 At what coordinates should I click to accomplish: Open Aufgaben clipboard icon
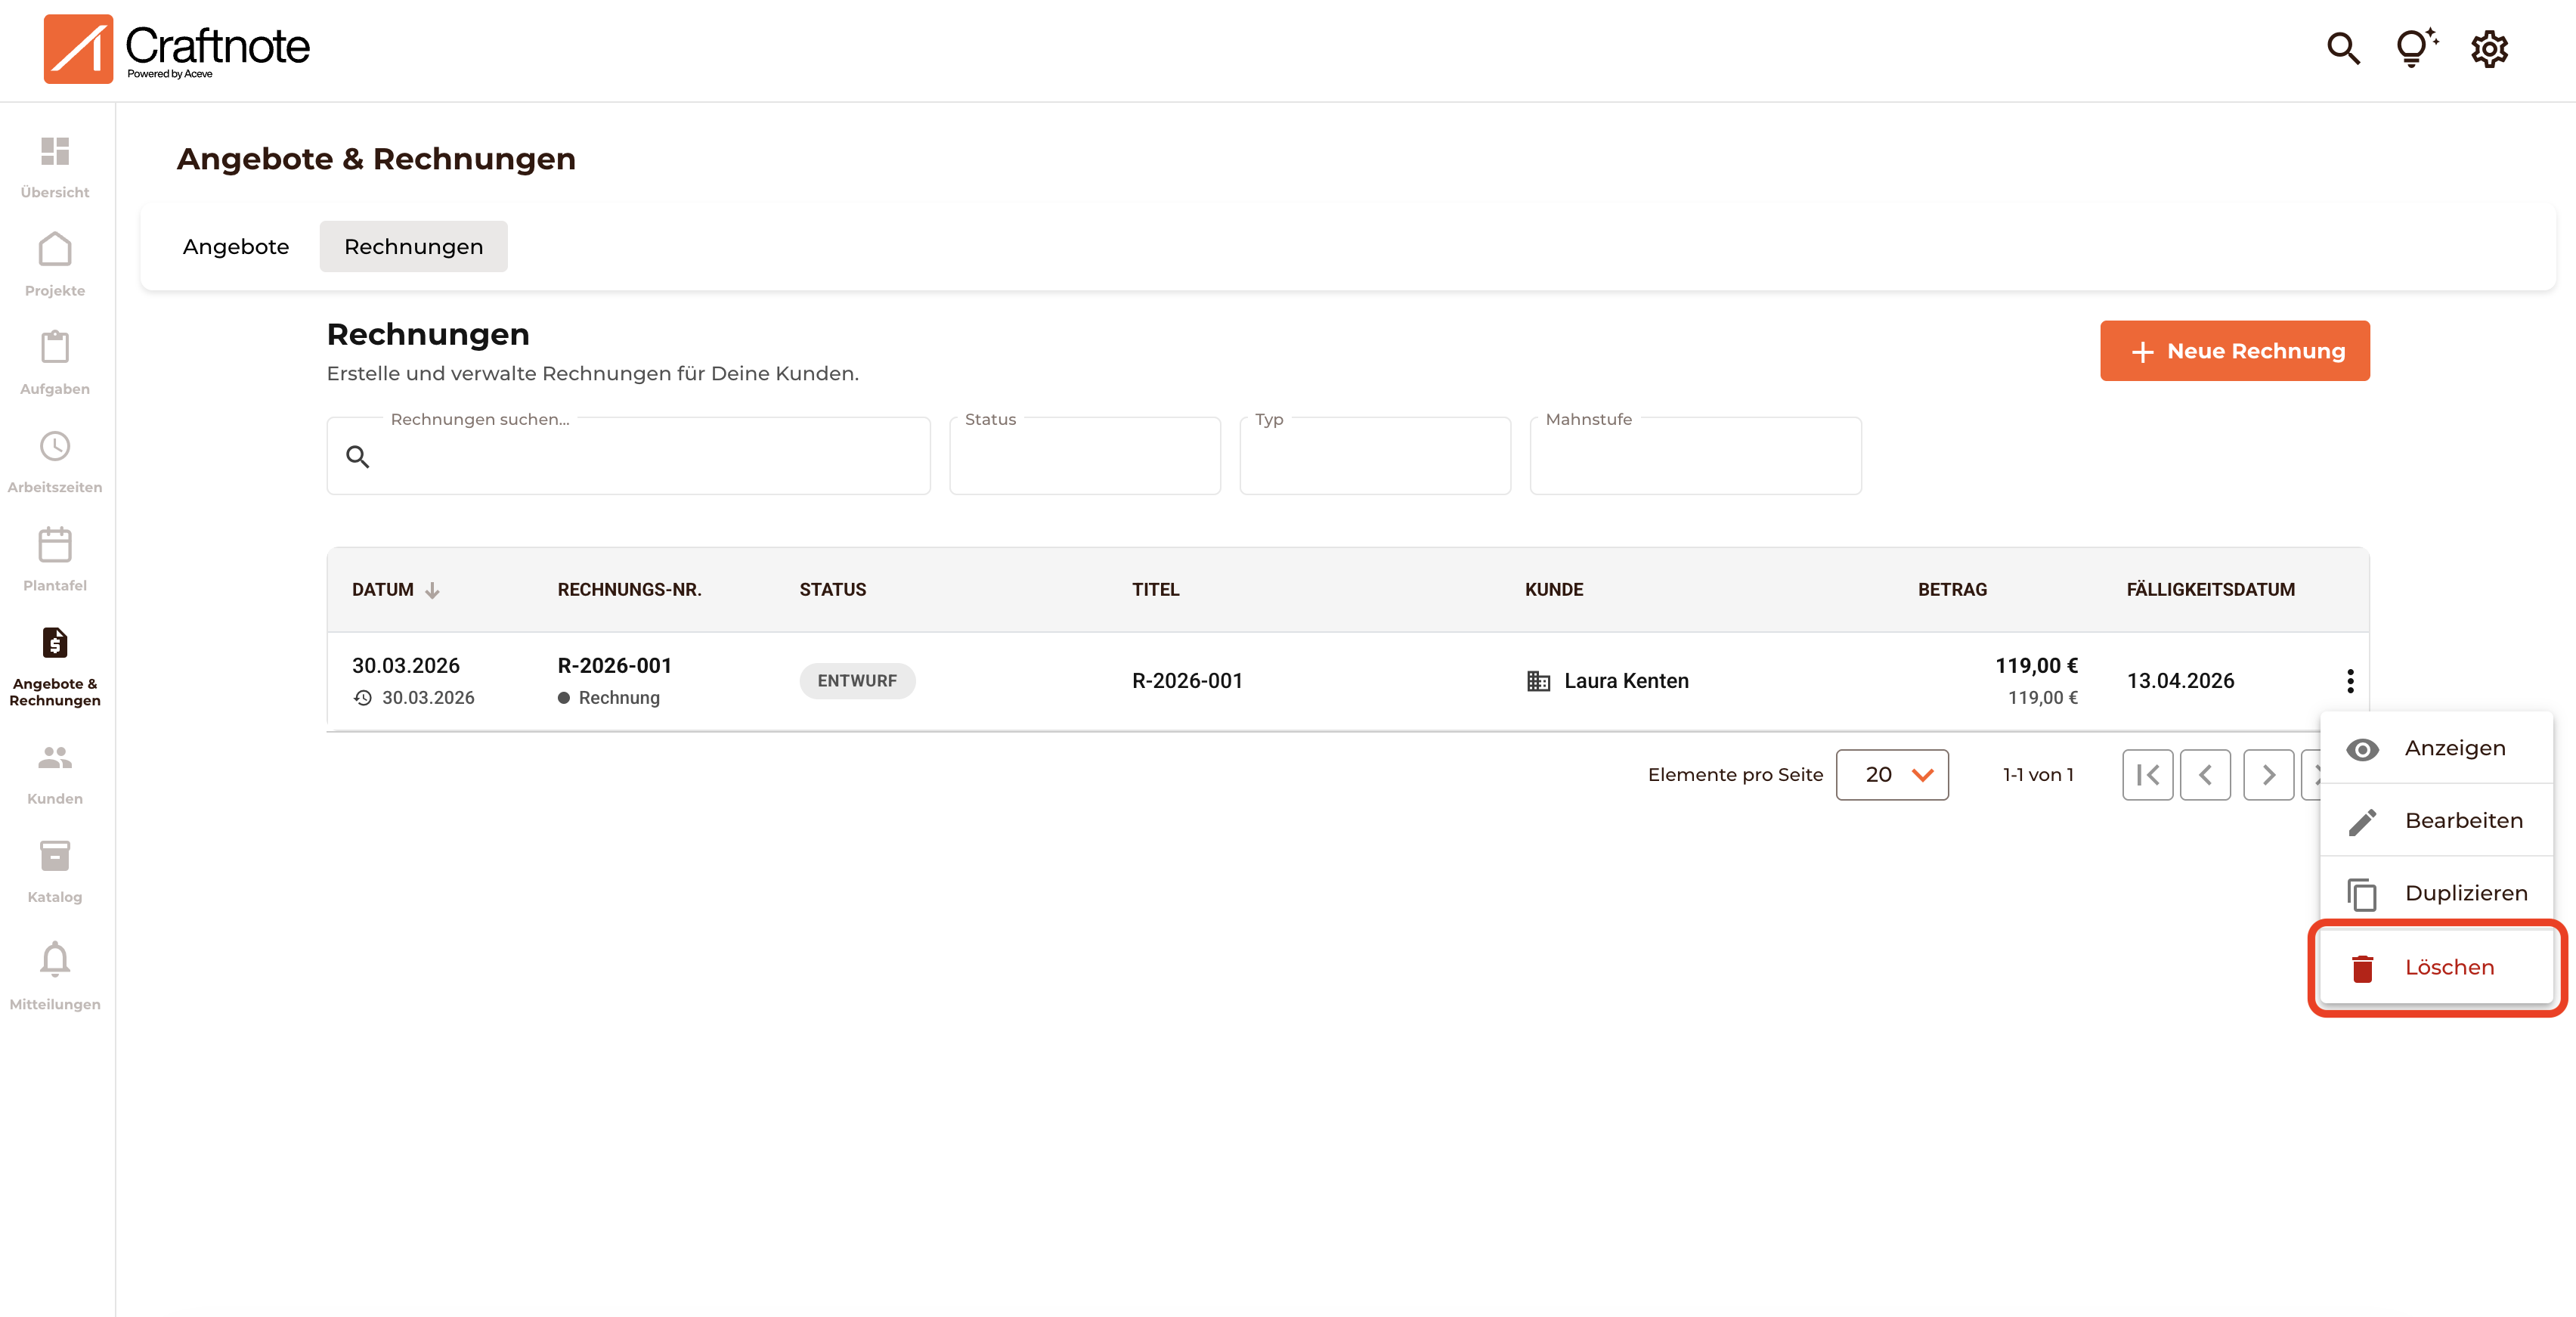pos(55,348)
